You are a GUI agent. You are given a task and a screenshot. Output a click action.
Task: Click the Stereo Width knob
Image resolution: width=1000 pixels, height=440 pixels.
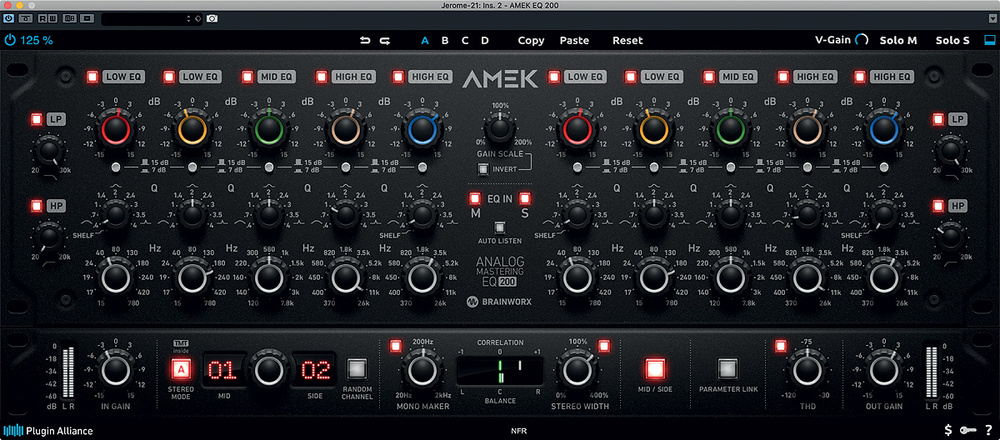point(577,369)
